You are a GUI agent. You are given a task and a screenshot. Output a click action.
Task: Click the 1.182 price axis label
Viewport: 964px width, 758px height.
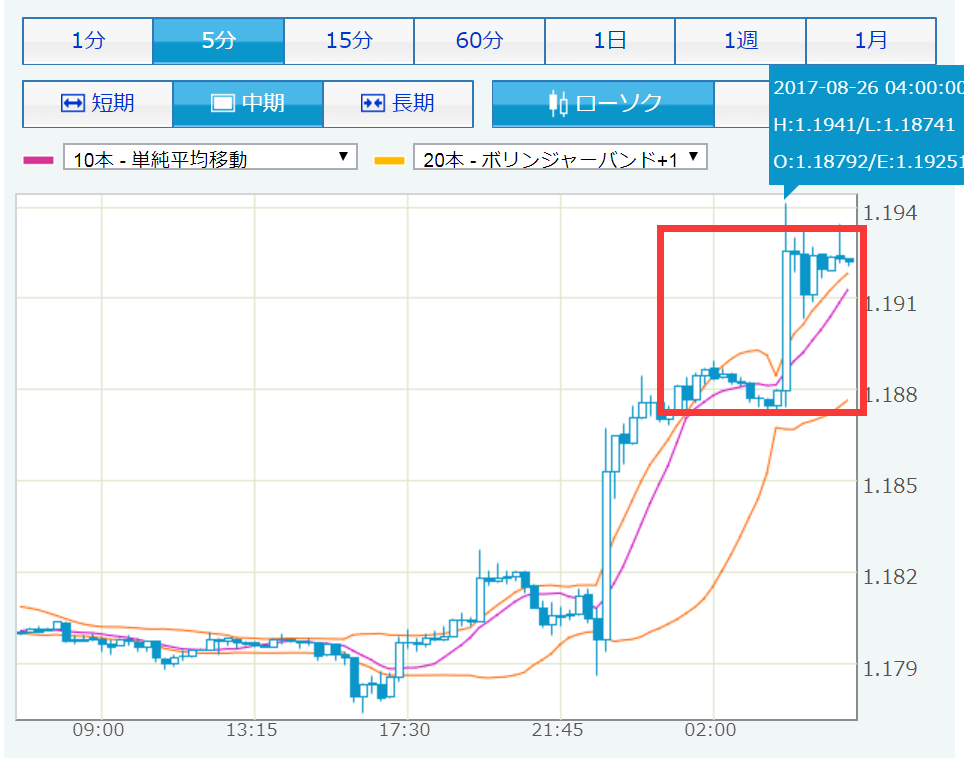(890, 577)
